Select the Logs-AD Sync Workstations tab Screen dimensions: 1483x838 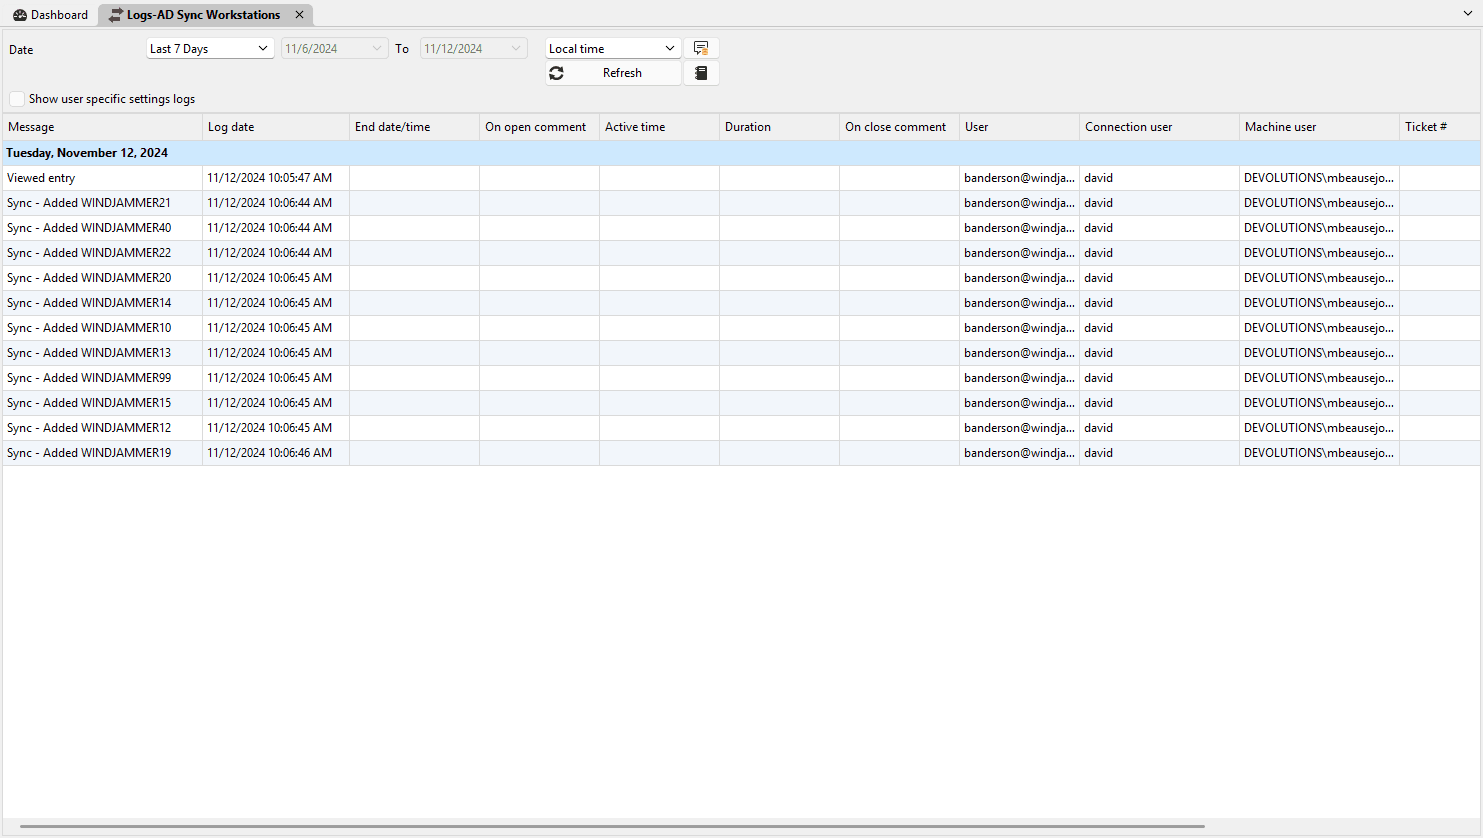(x=203, y=15)
